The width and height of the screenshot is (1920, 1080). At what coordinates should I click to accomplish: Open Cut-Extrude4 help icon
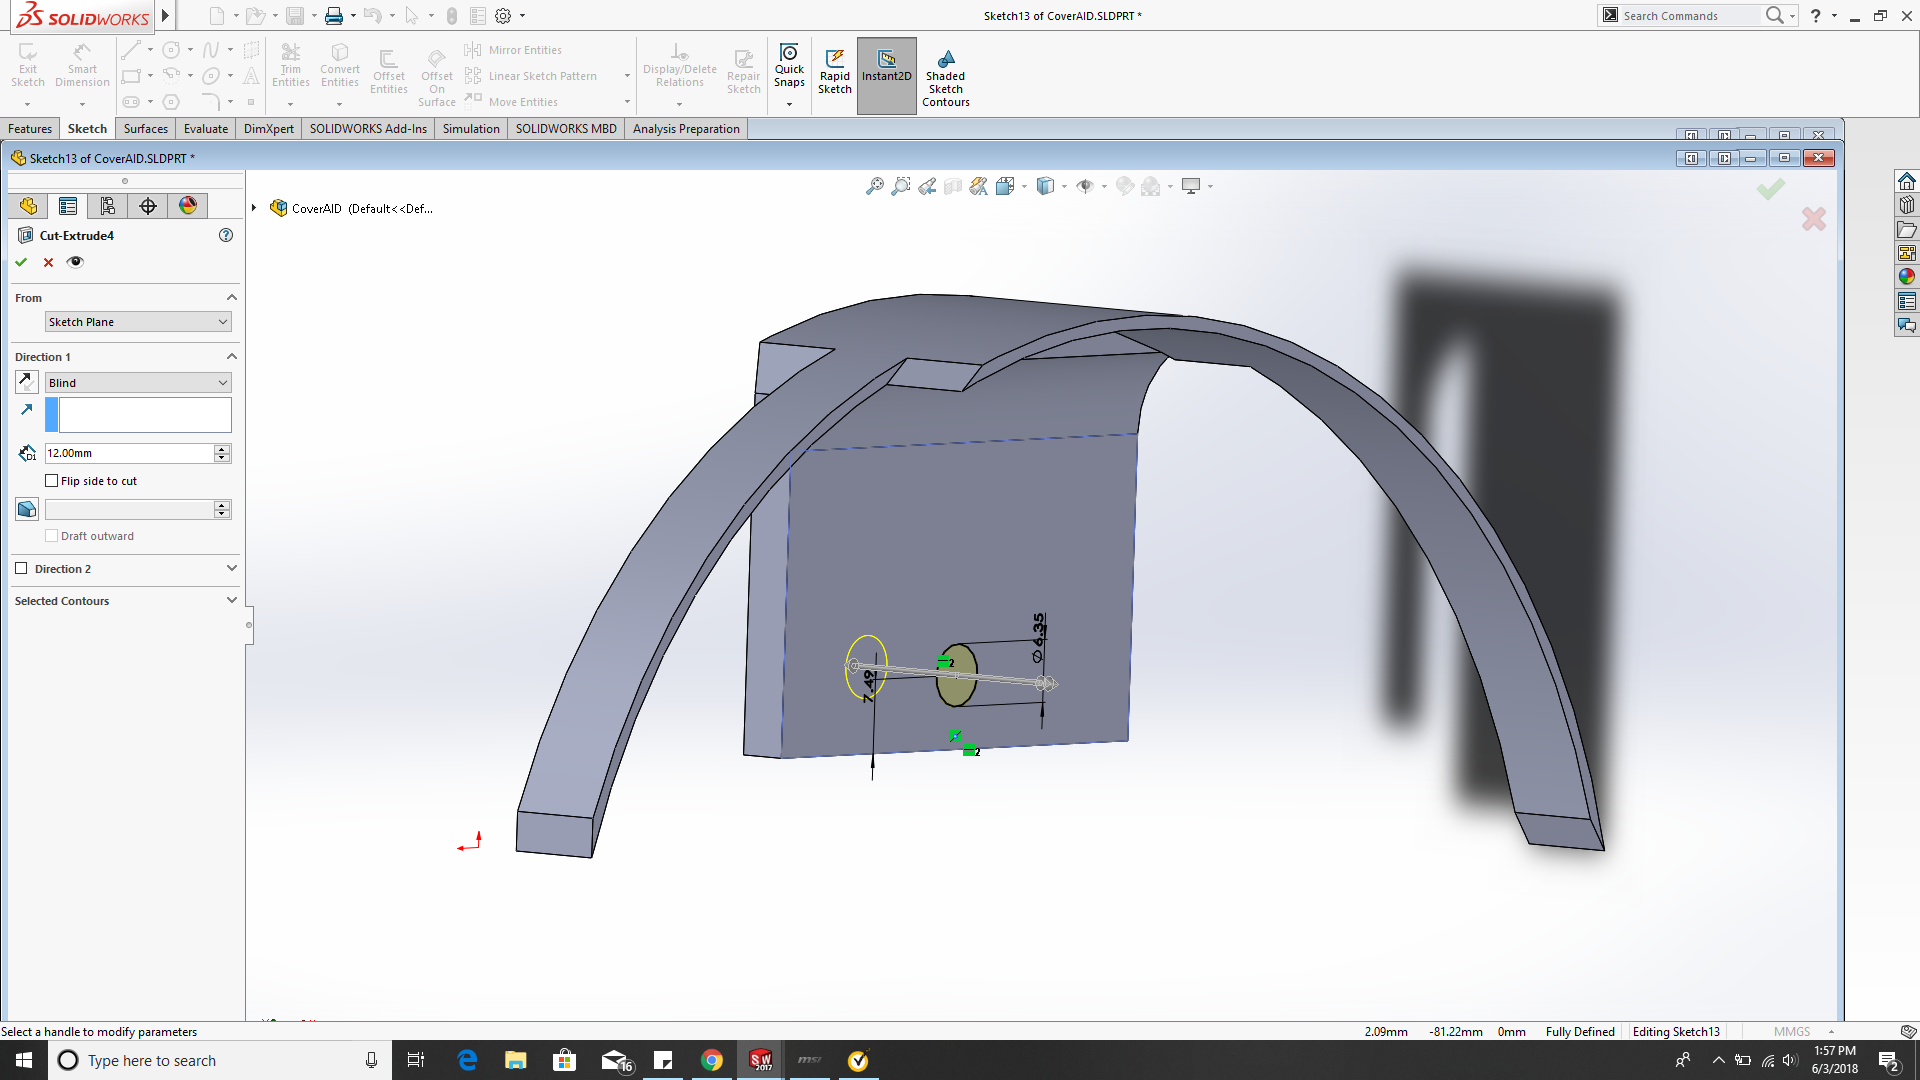point(226,235)
